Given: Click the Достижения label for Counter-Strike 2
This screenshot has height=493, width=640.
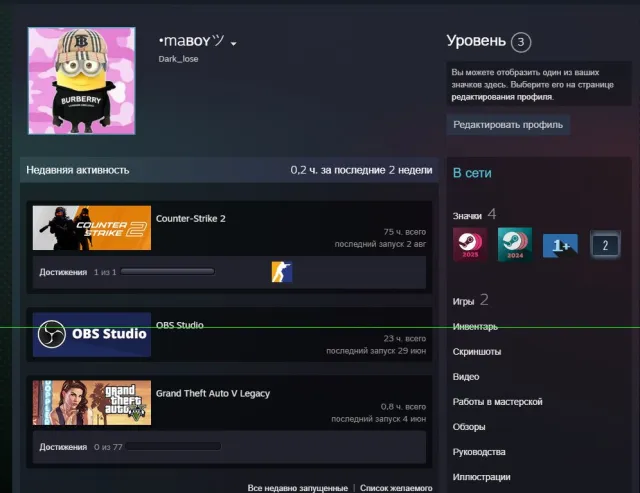Looking at the screenshot, I should click(x=63, y=272).
